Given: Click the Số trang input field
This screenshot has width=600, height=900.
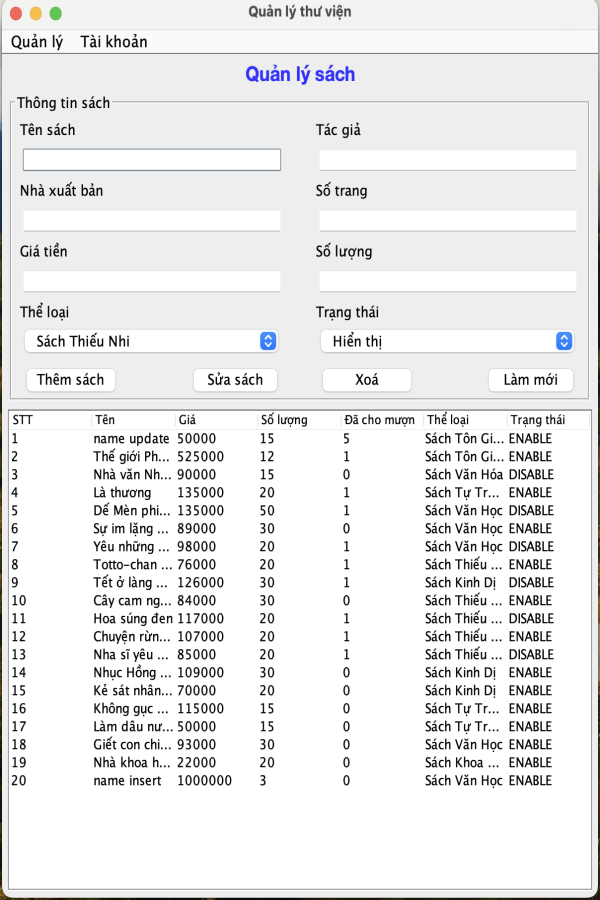Looking at the screenshot, I should (x=448, y=220).
